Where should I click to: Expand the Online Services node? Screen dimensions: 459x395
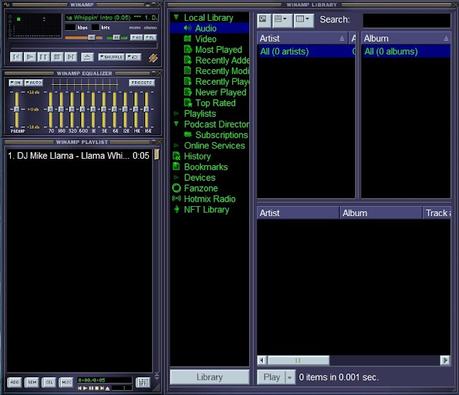176,146
